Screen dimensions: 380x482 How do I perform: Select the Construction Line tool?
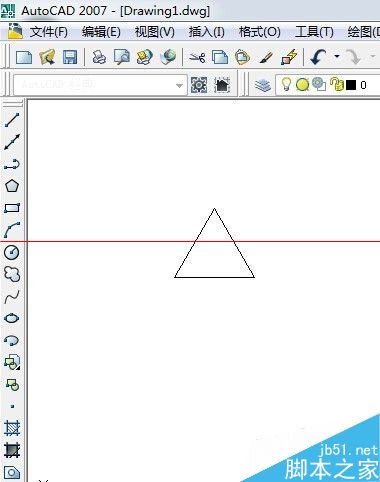tap(12, 142)
